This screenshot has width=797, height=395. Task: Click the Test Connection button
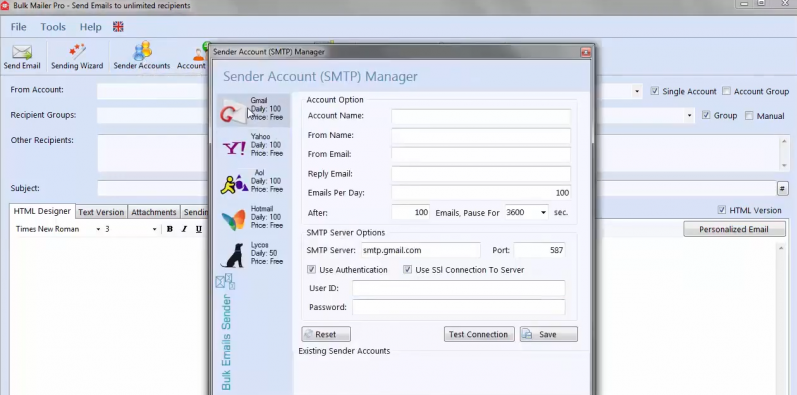(x=479, y=334)
